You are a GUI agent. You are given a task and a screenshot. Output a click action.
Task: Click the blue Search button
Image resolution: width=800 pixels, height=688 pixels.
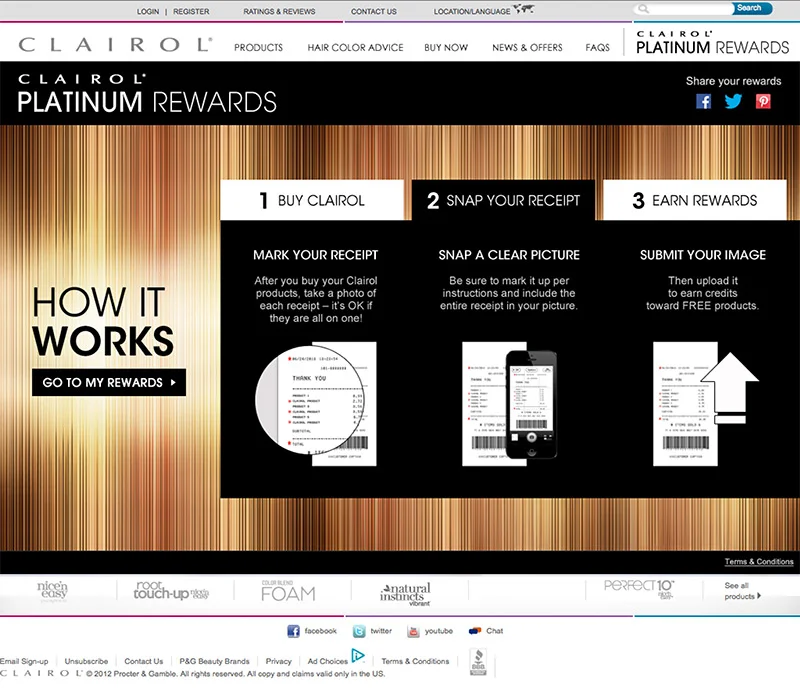(753, 8)
